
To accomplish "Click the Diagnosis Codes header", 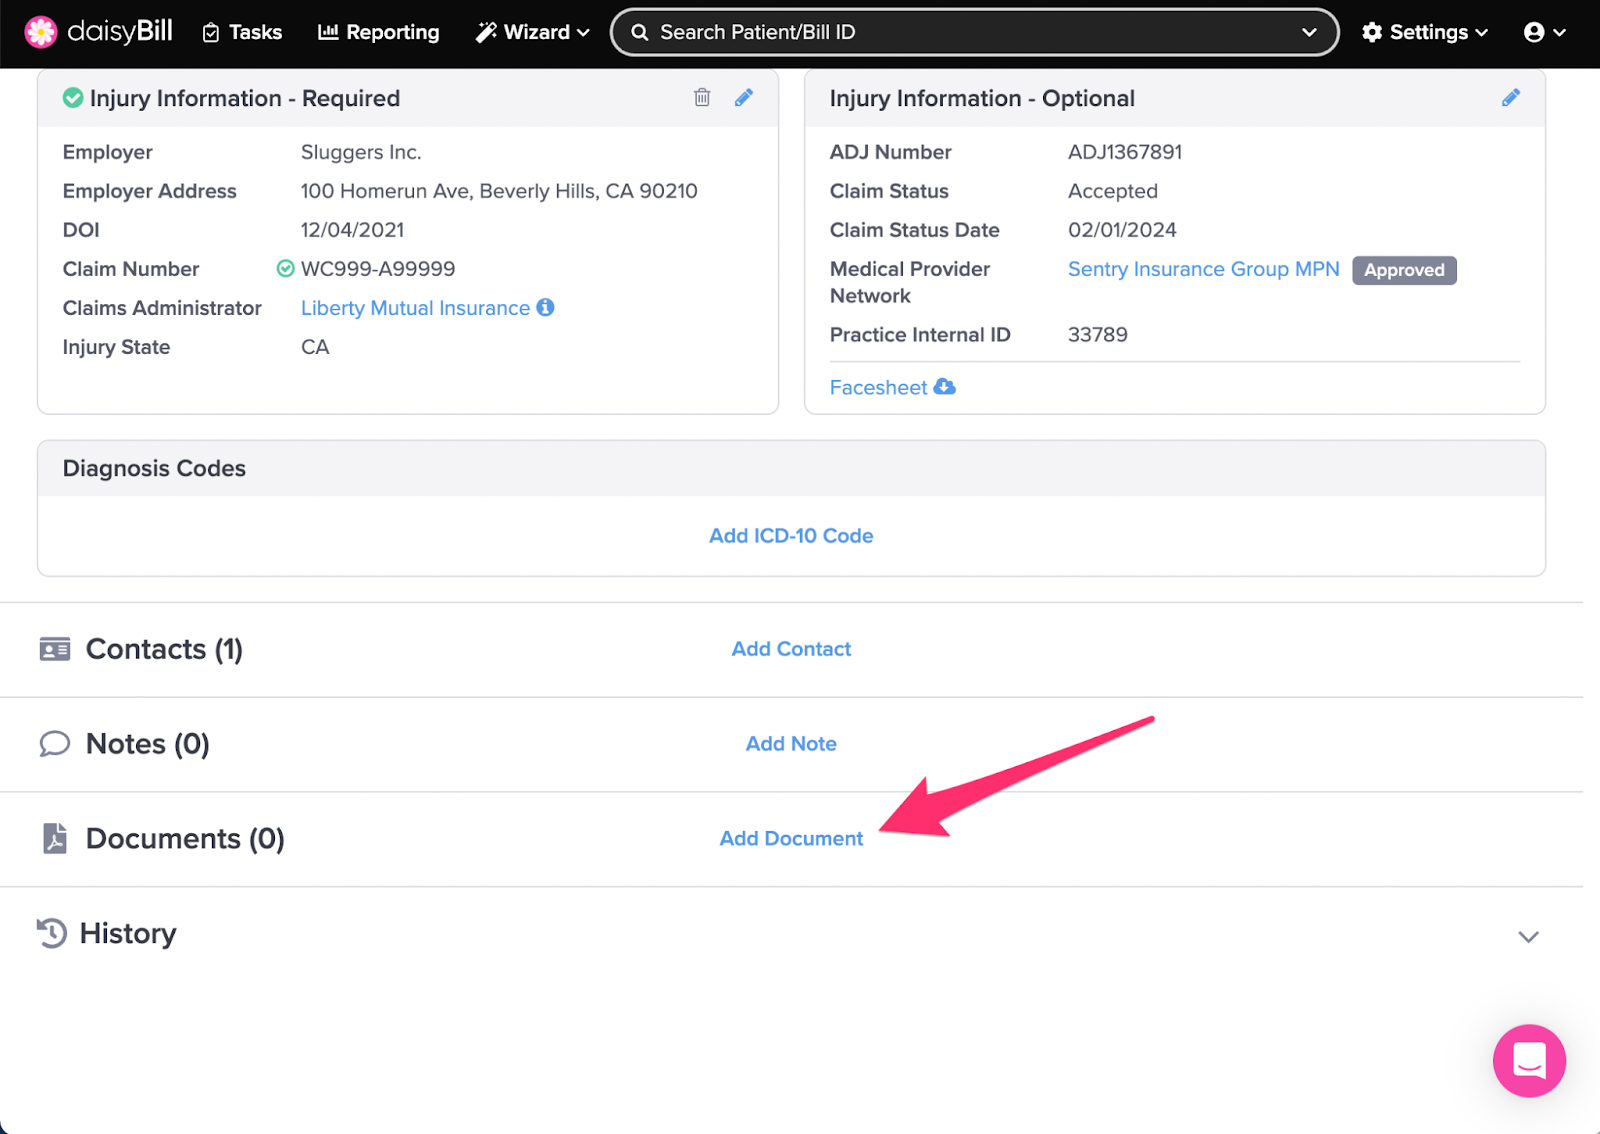I will [154, 468].
